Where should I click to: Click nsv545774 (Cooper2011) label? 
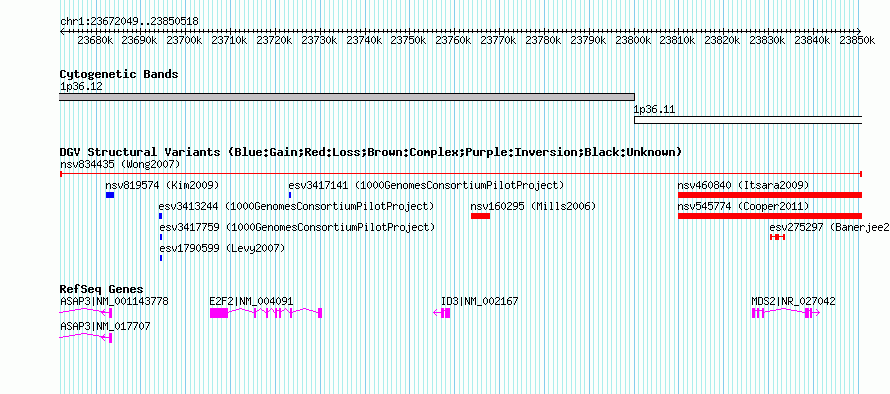pyautogui.click(x=744, y=206)
